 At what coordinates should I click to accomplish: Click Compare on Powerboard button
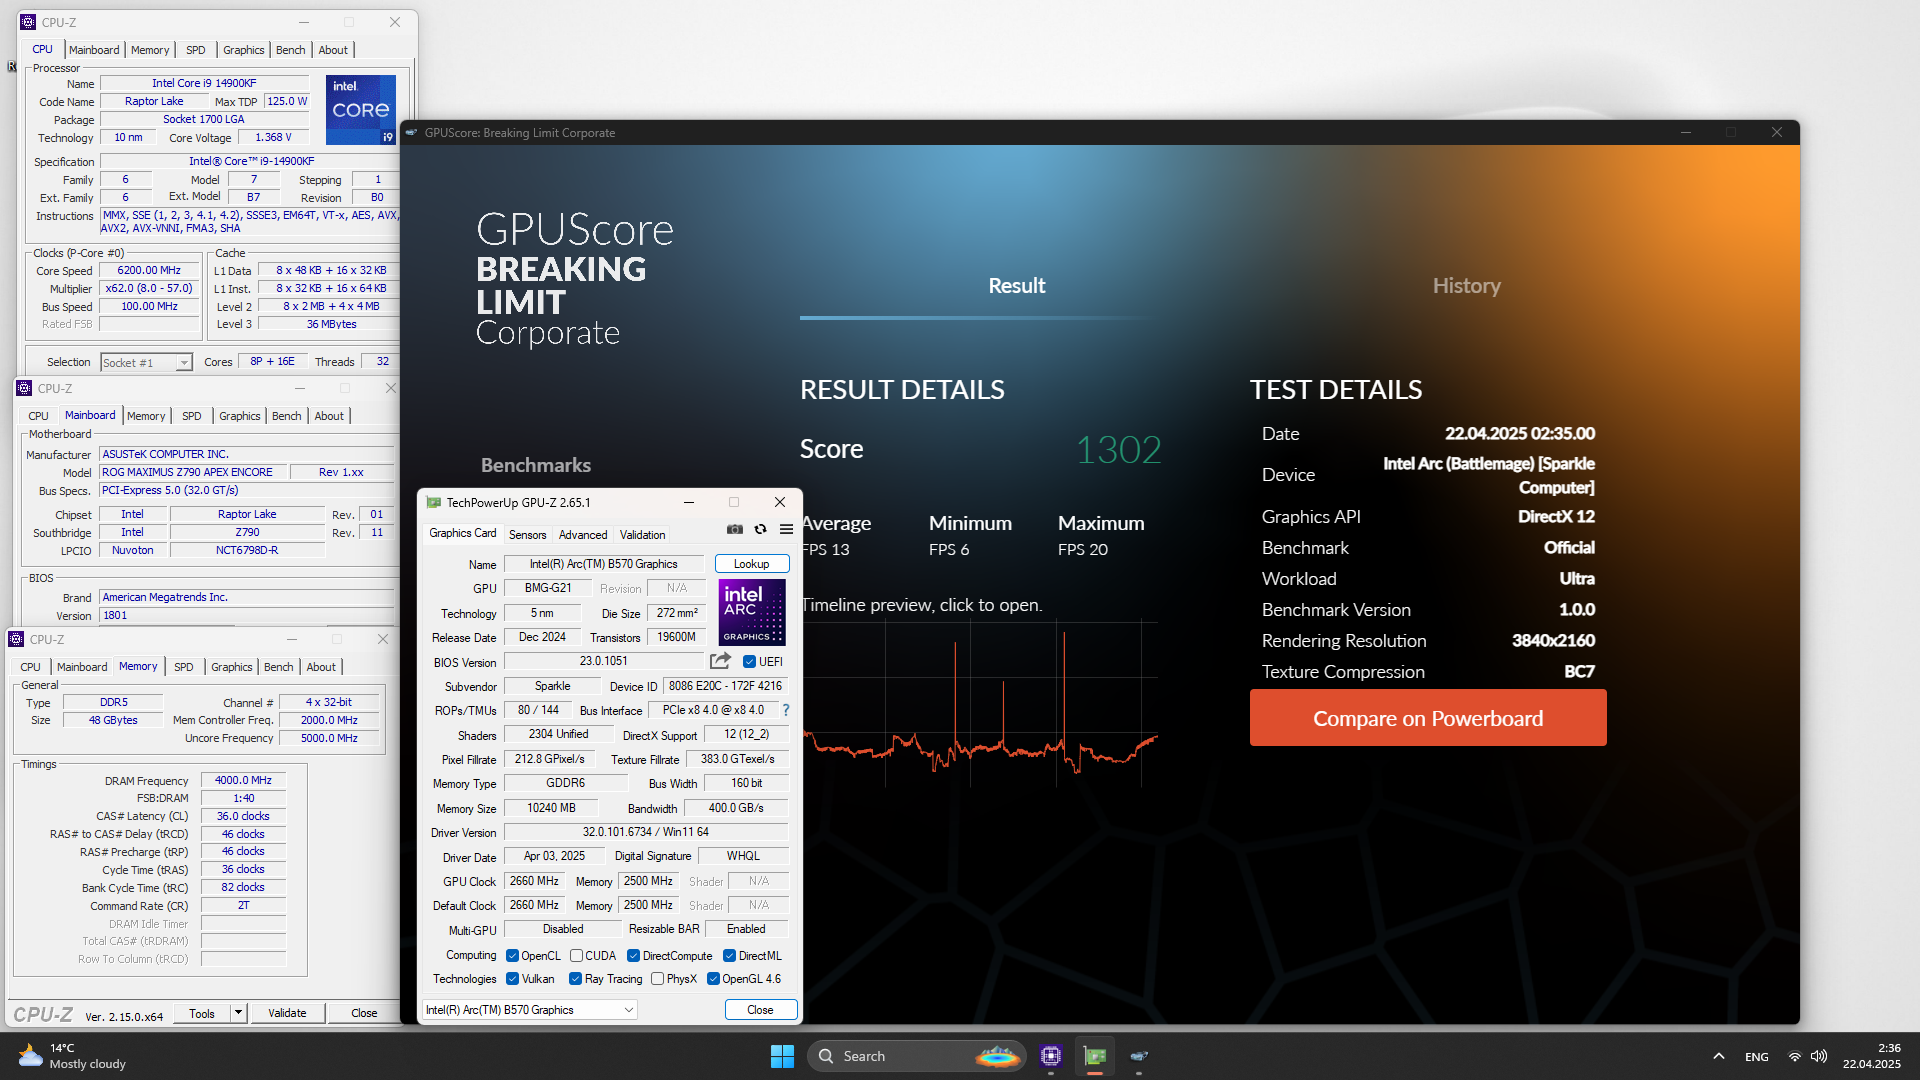point(1428,718)
